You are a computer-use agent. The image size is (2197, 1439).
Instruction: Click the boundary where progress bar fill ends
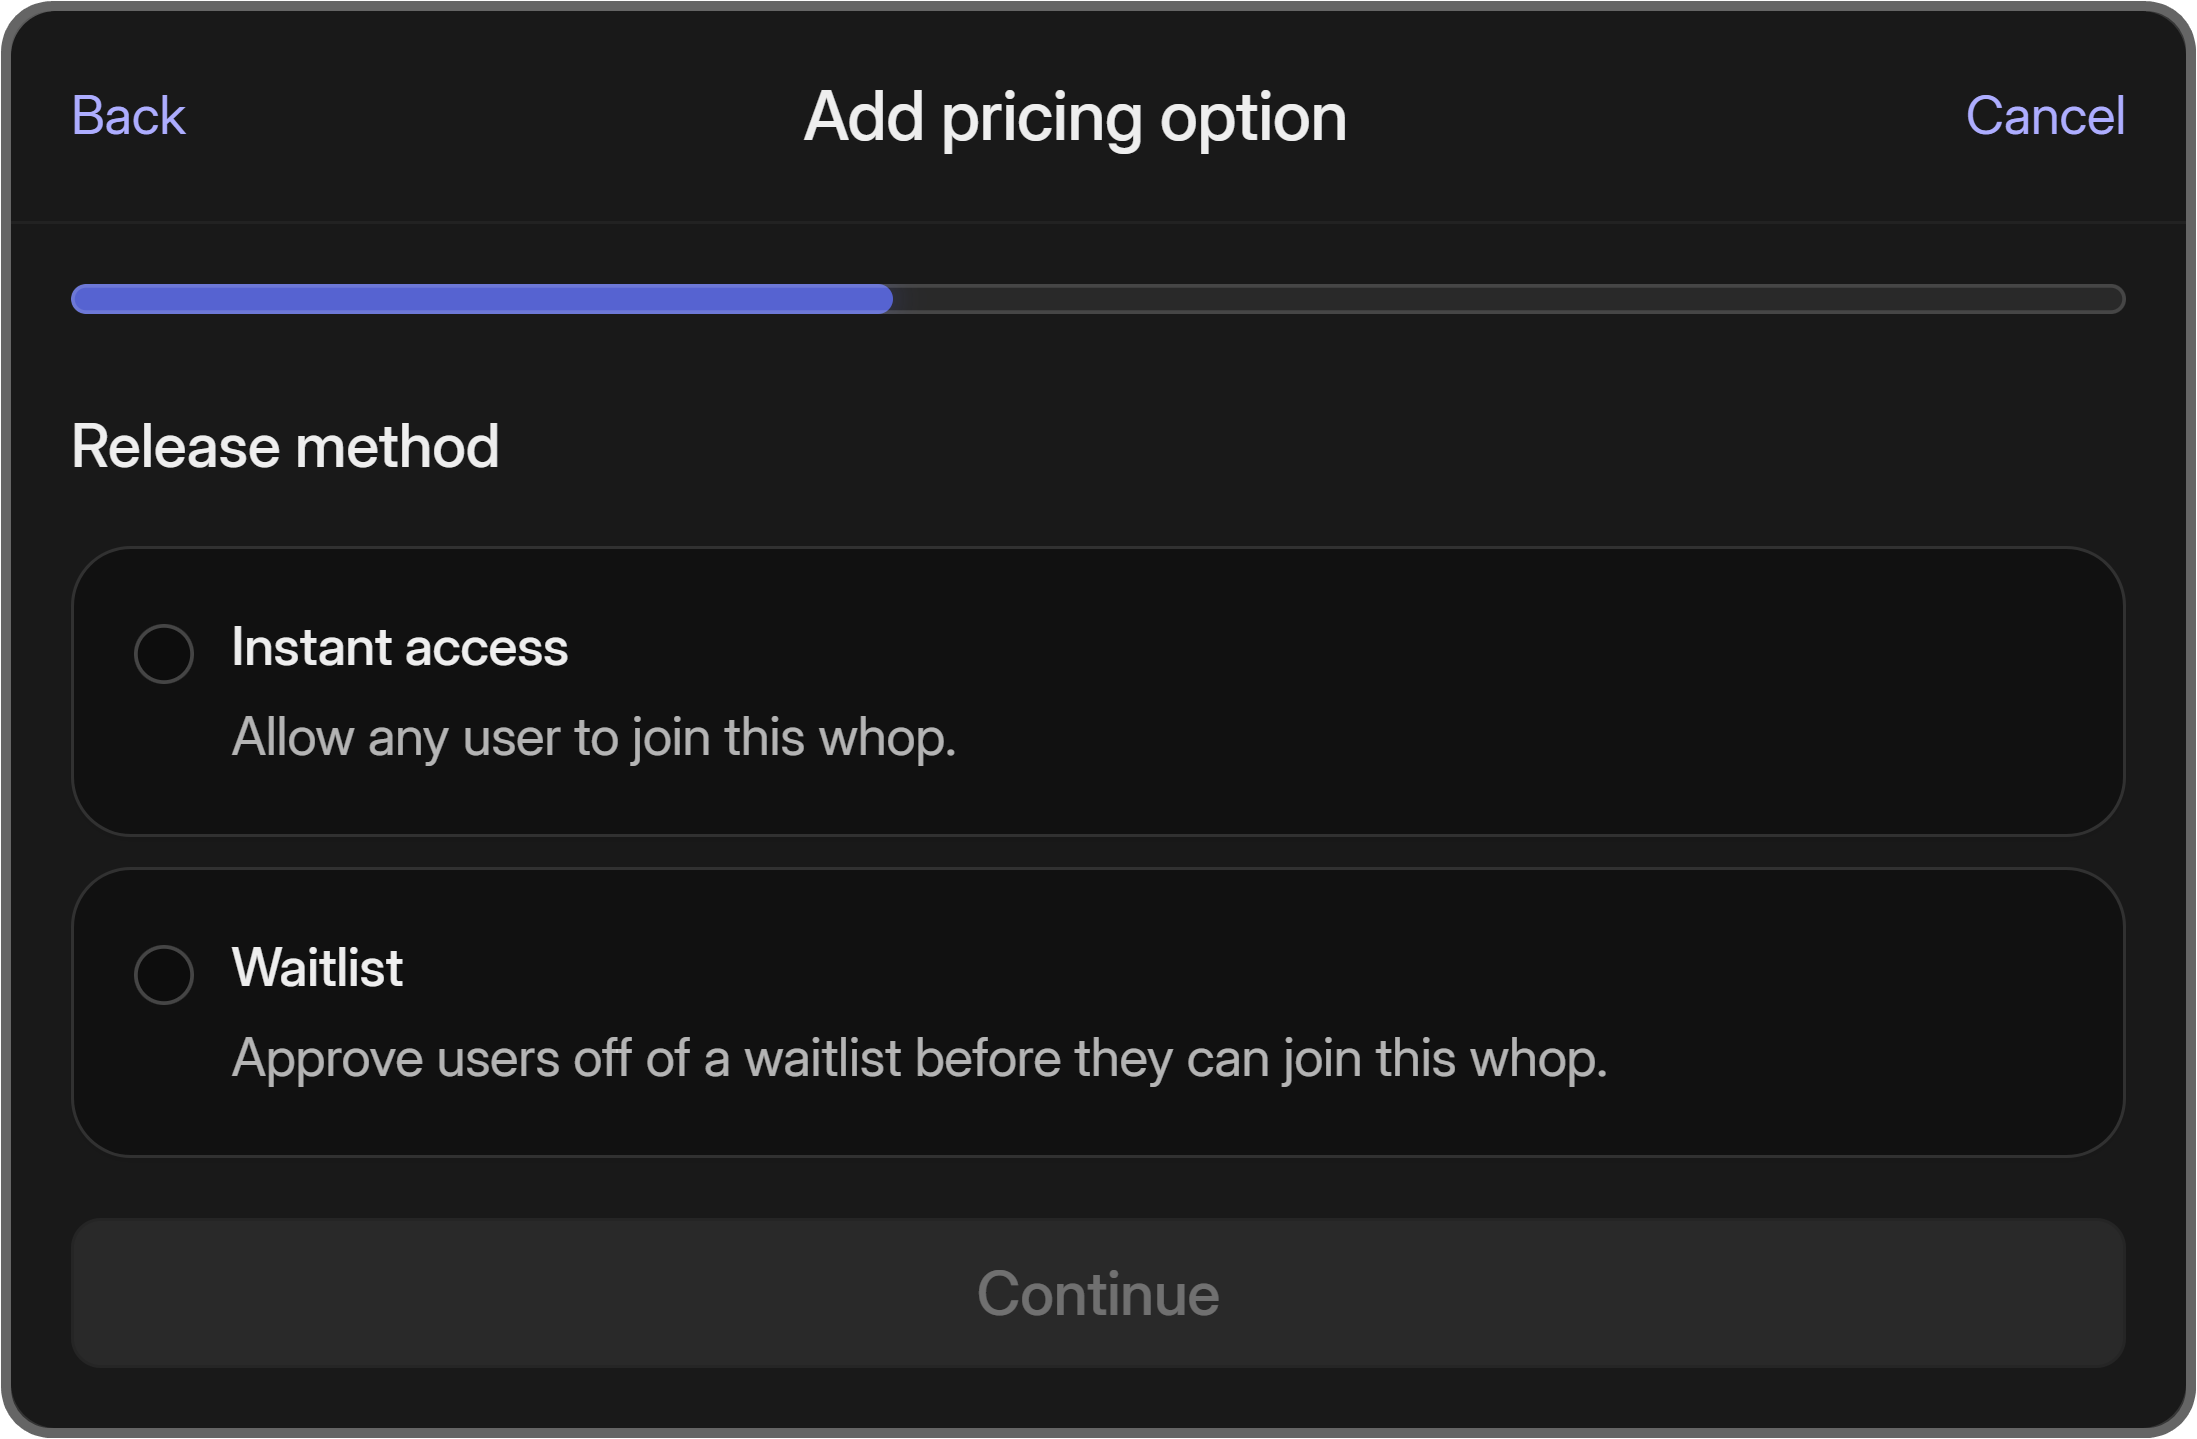pyautogui.click(x=891, y=299)
